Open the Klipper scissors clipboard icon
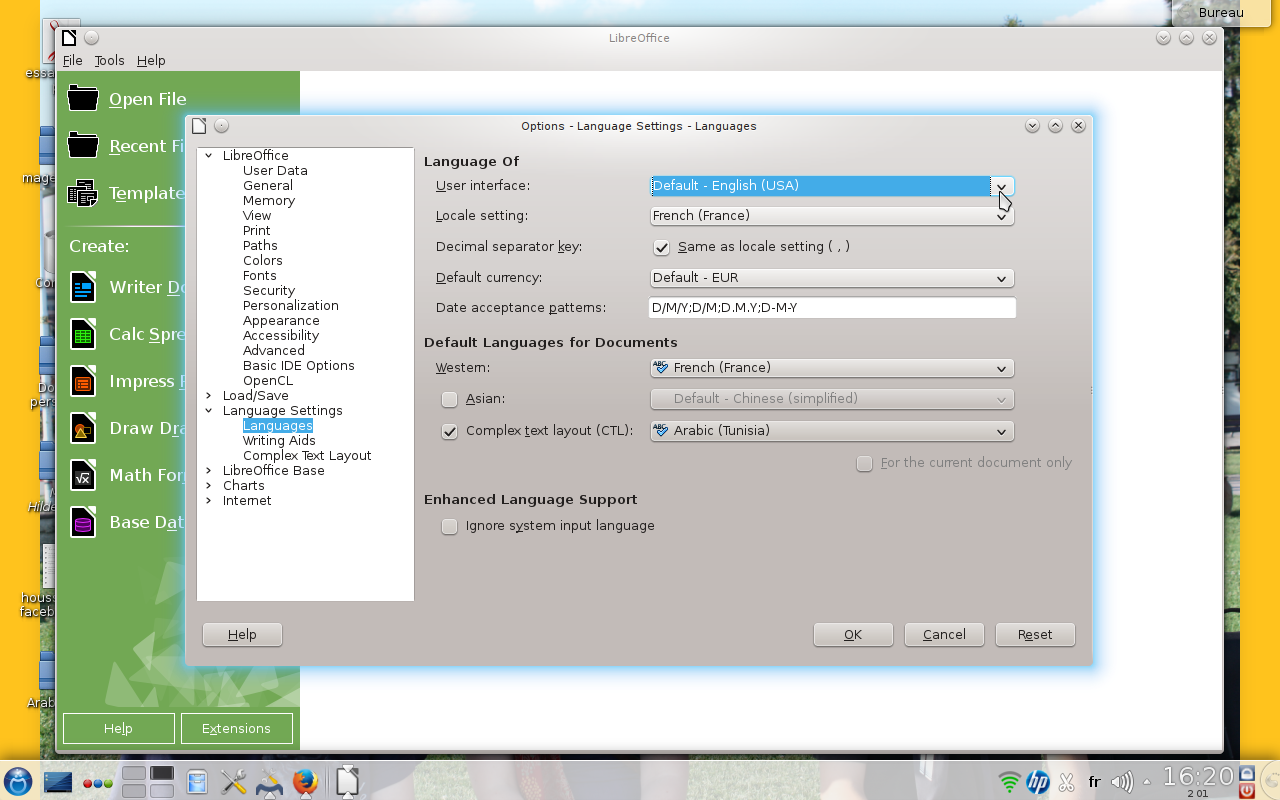 [1066, 782]
